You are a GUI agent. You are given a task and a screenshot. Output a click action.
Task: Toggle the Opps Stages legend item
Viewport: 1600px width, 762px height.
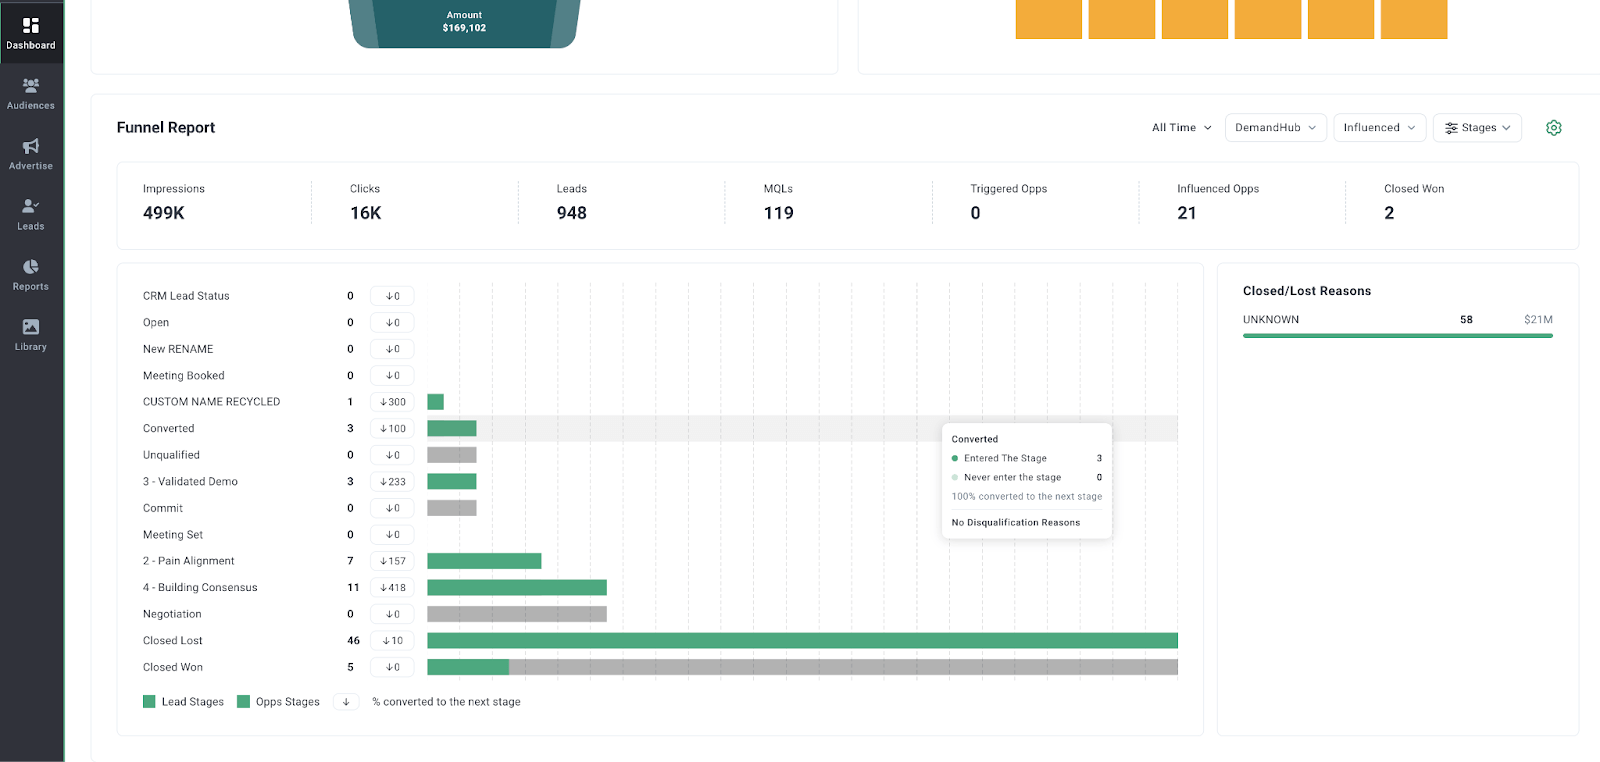coord(278,702)
